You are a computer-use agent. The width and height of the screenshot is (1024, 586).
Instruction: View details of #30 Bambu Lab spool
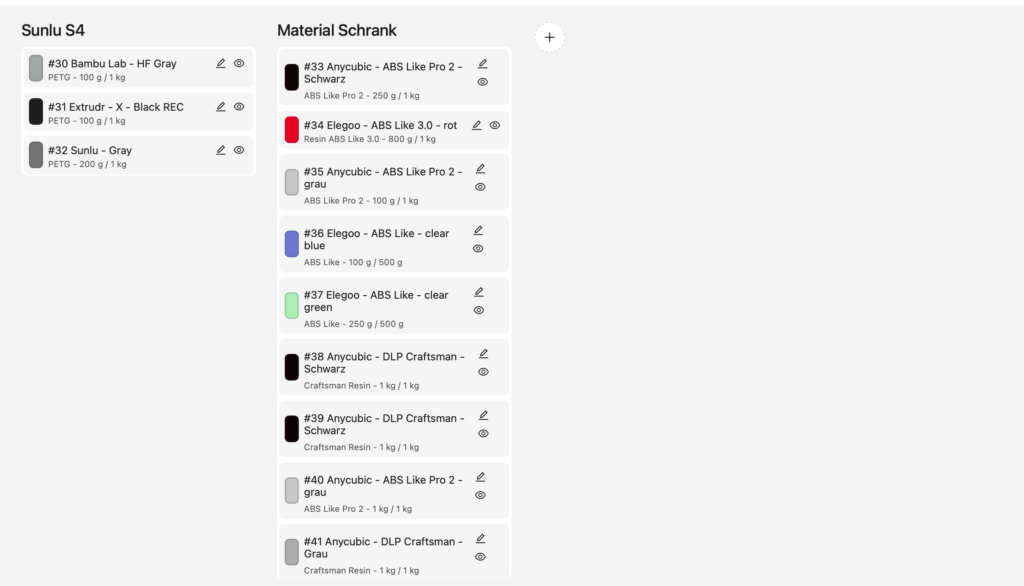(239, 63)
